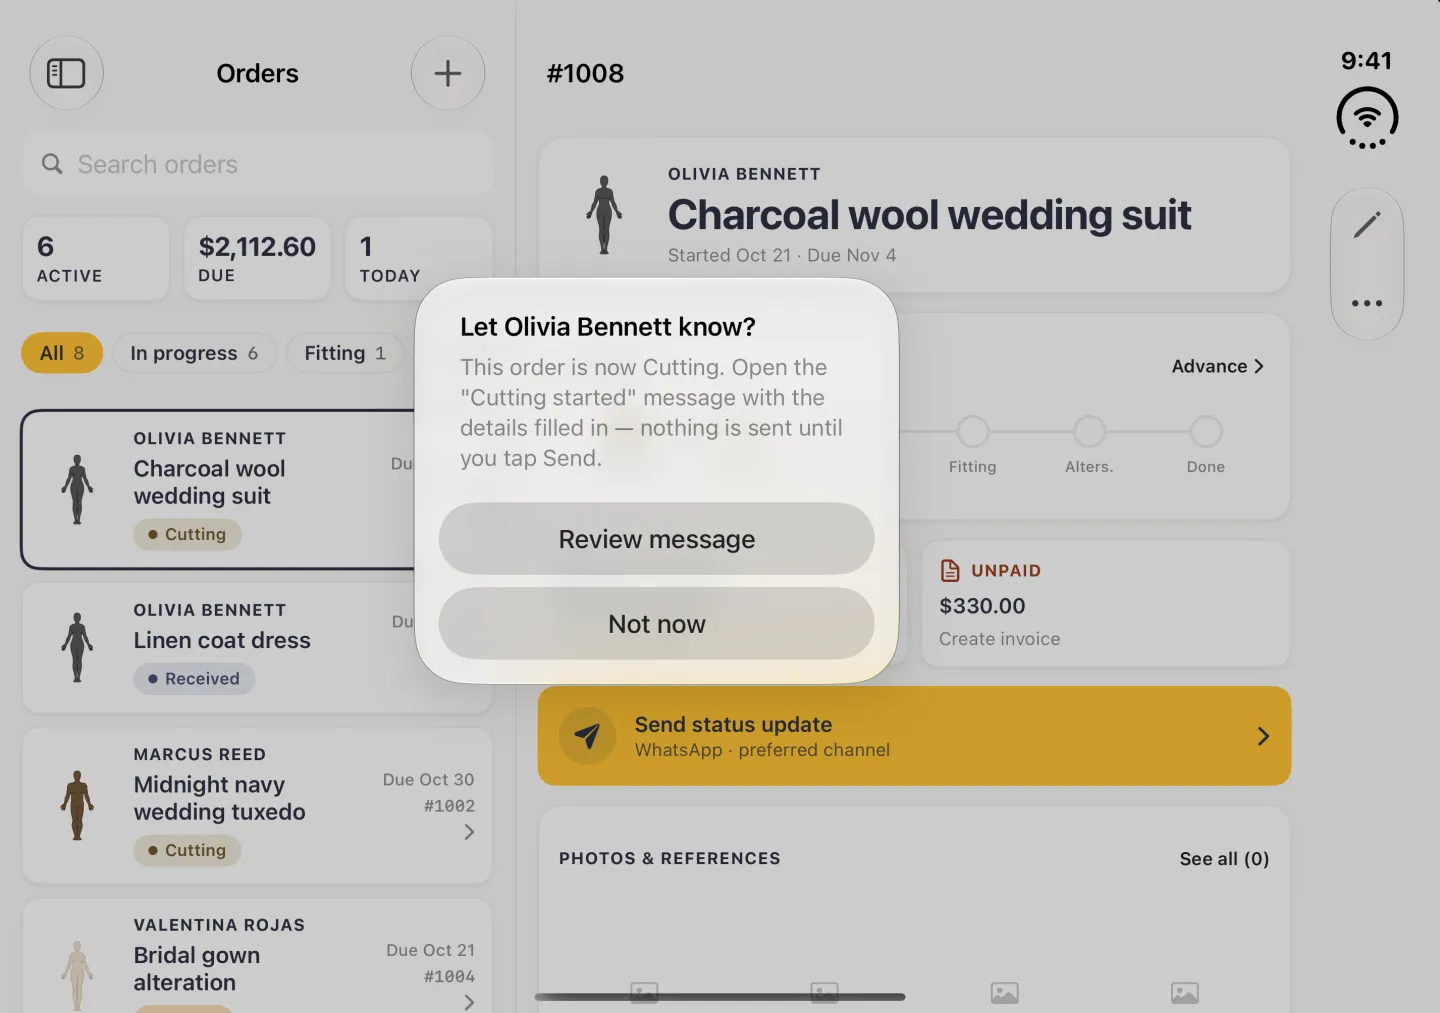The width and height of the screenshot is (1440, 1013).
Task: Open the three-dots more options menu
Action: point(1367,303)
